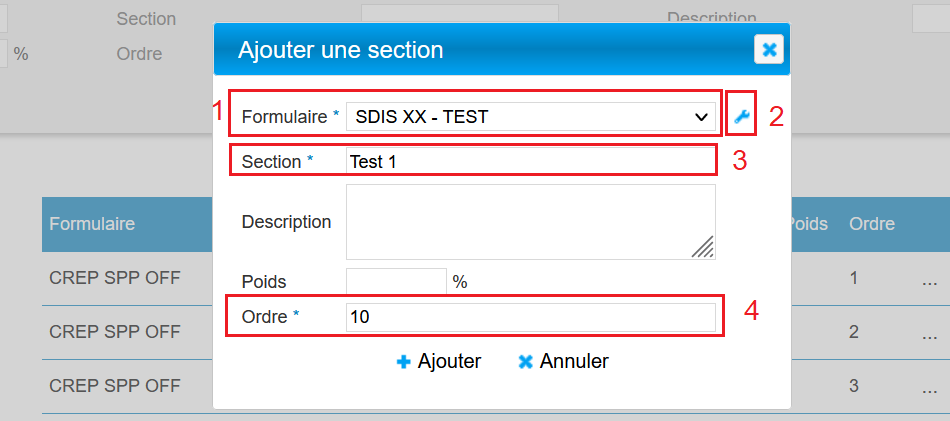The height and width of the screenshot is (421, 950).
Task: Sort by the Formulaire column header
Action: (92, 224)
